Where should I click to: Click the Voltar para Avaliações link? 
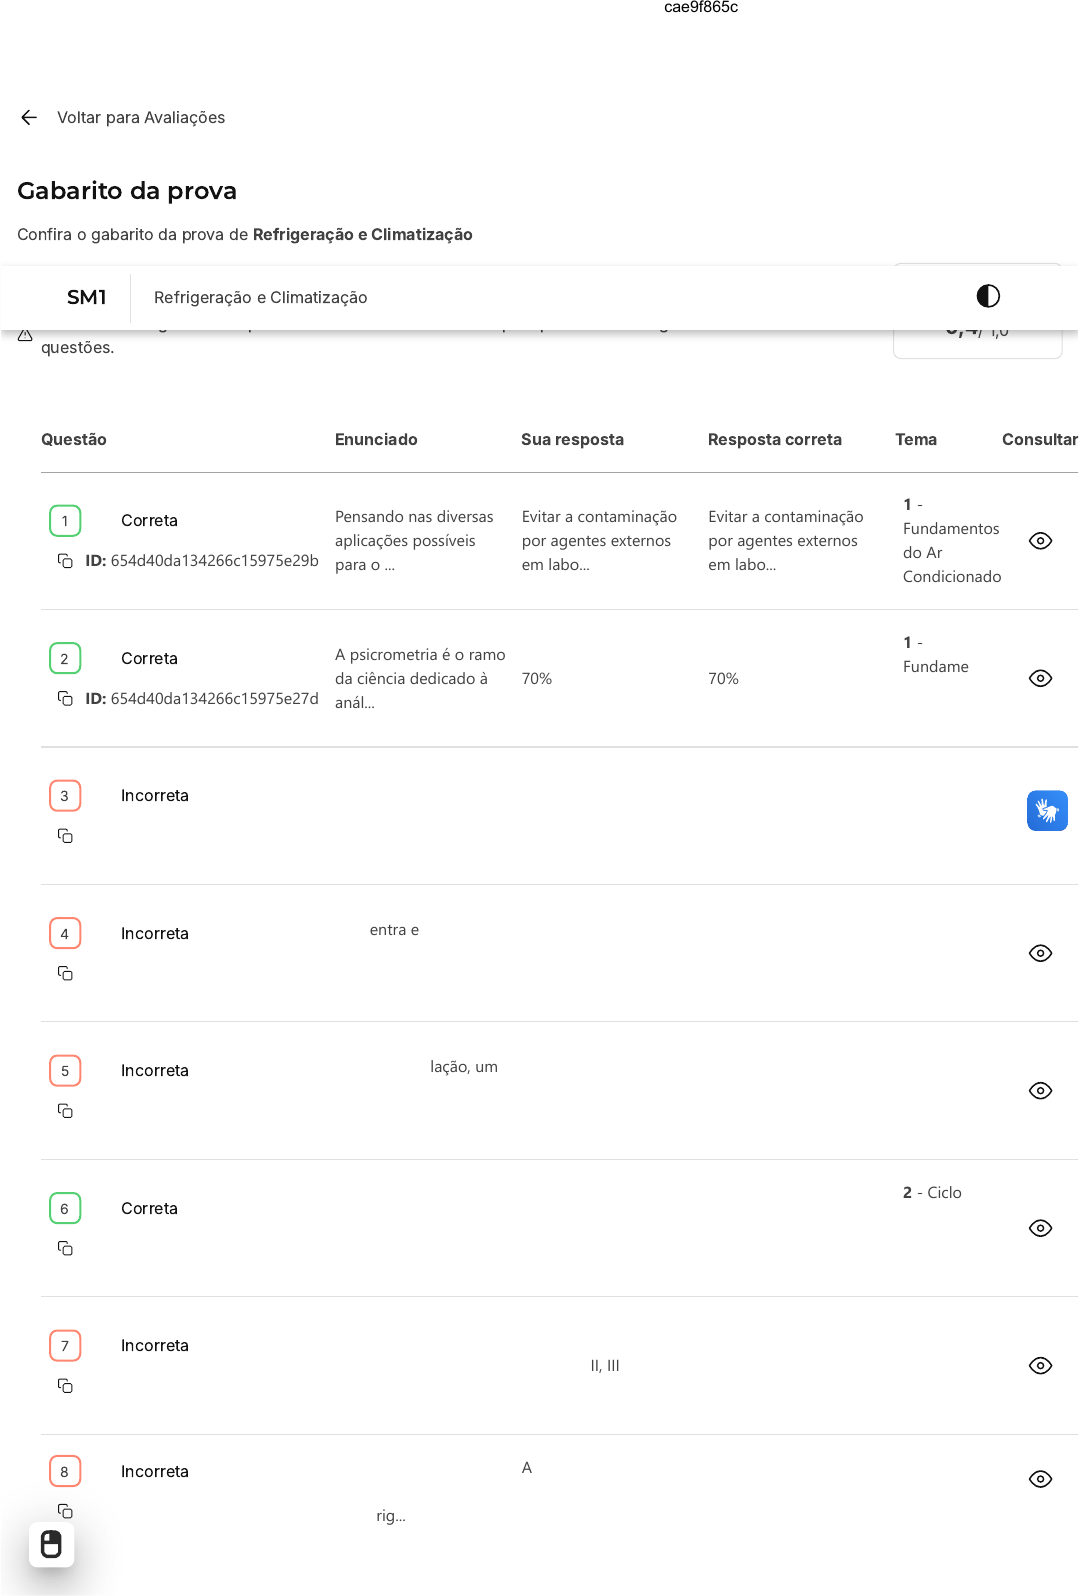[141, 118]
